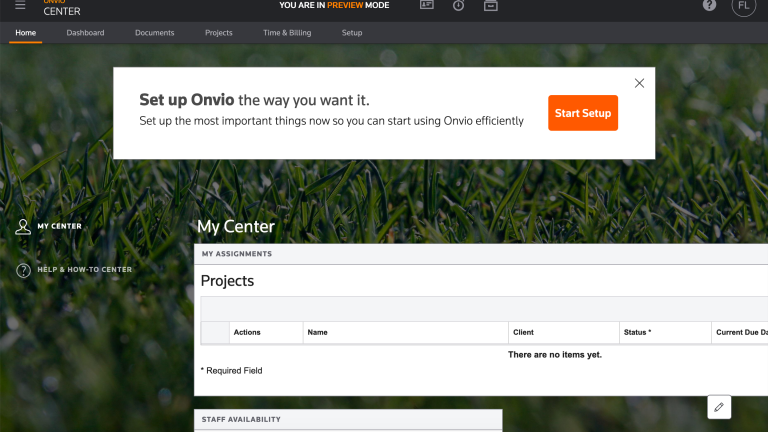Open the hamburger navigation menu
Screen dimensions: 768x432
pyautogui.click(x=20, y=6)
